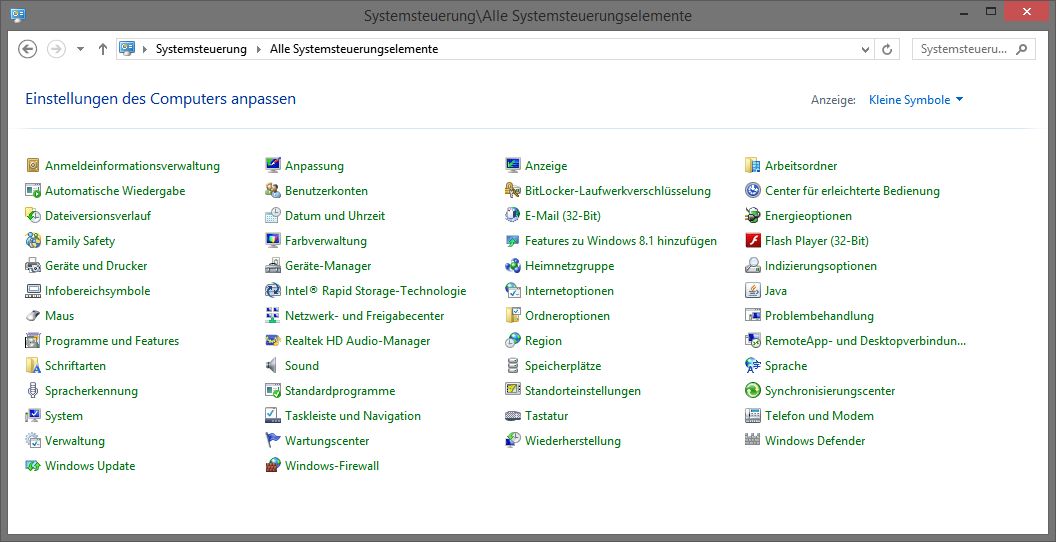Open RemoteApp- und Desktopverbindungen link

(x=865, y=341)
